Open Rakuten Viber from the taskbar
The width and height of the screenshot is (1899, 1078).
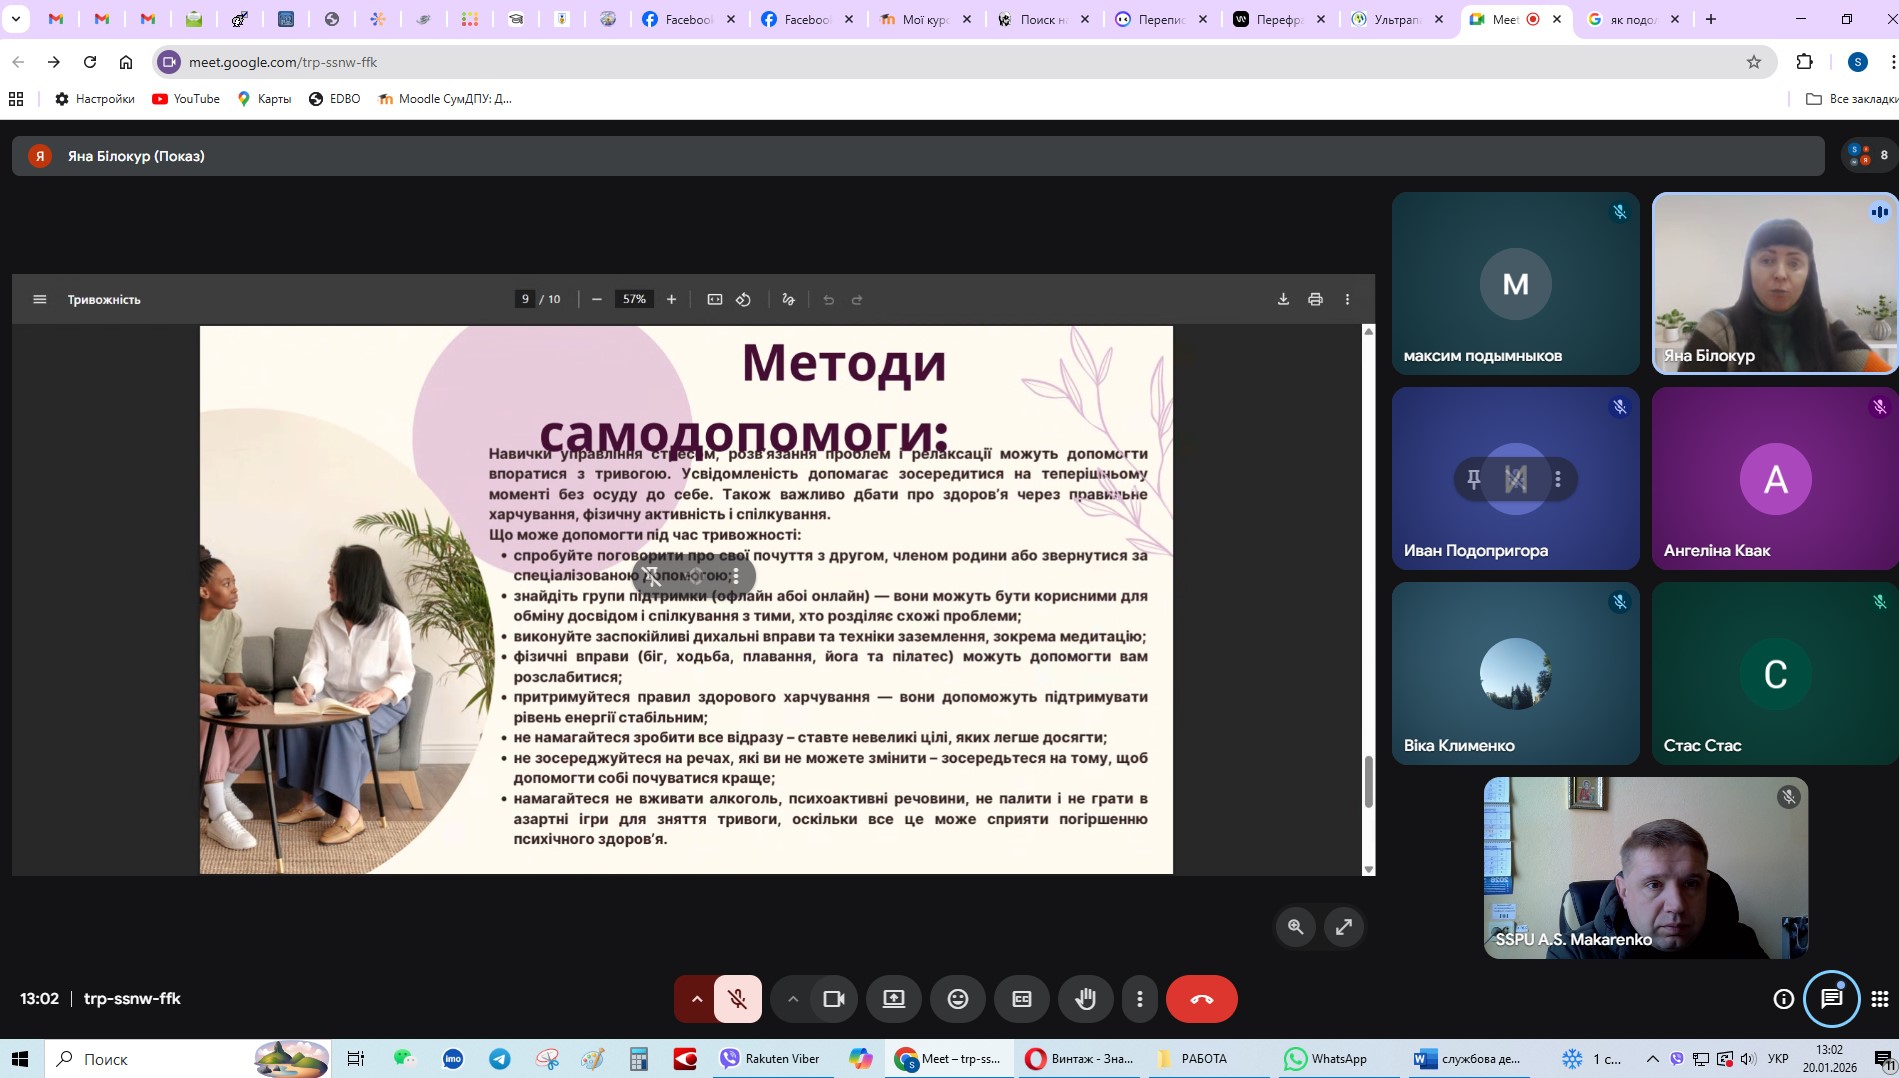(x=770, y=1059)
